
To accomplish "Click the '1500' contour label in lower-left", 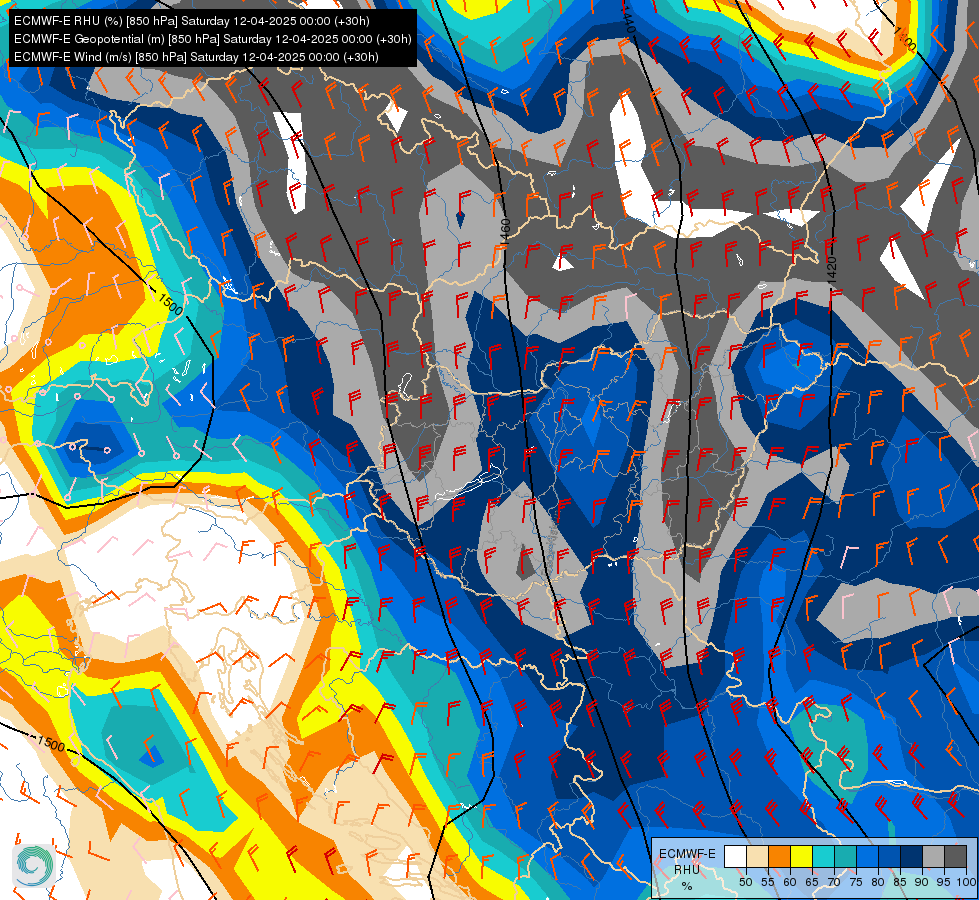I will 51,744.
